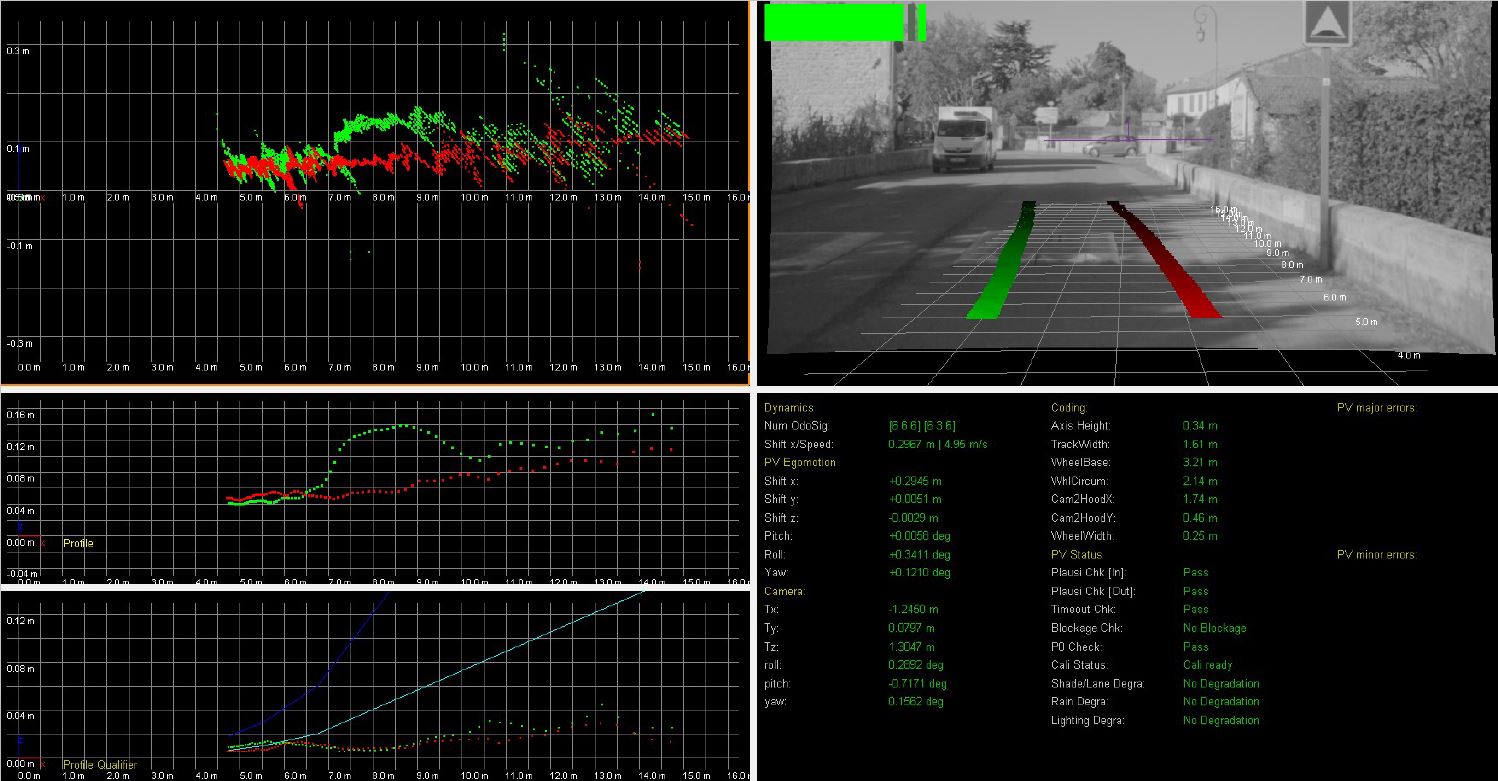Screen dimensions: 1498x781
Task: Click the Dynamics section heading
Action: pyautogui.click(x=789, y=408)
